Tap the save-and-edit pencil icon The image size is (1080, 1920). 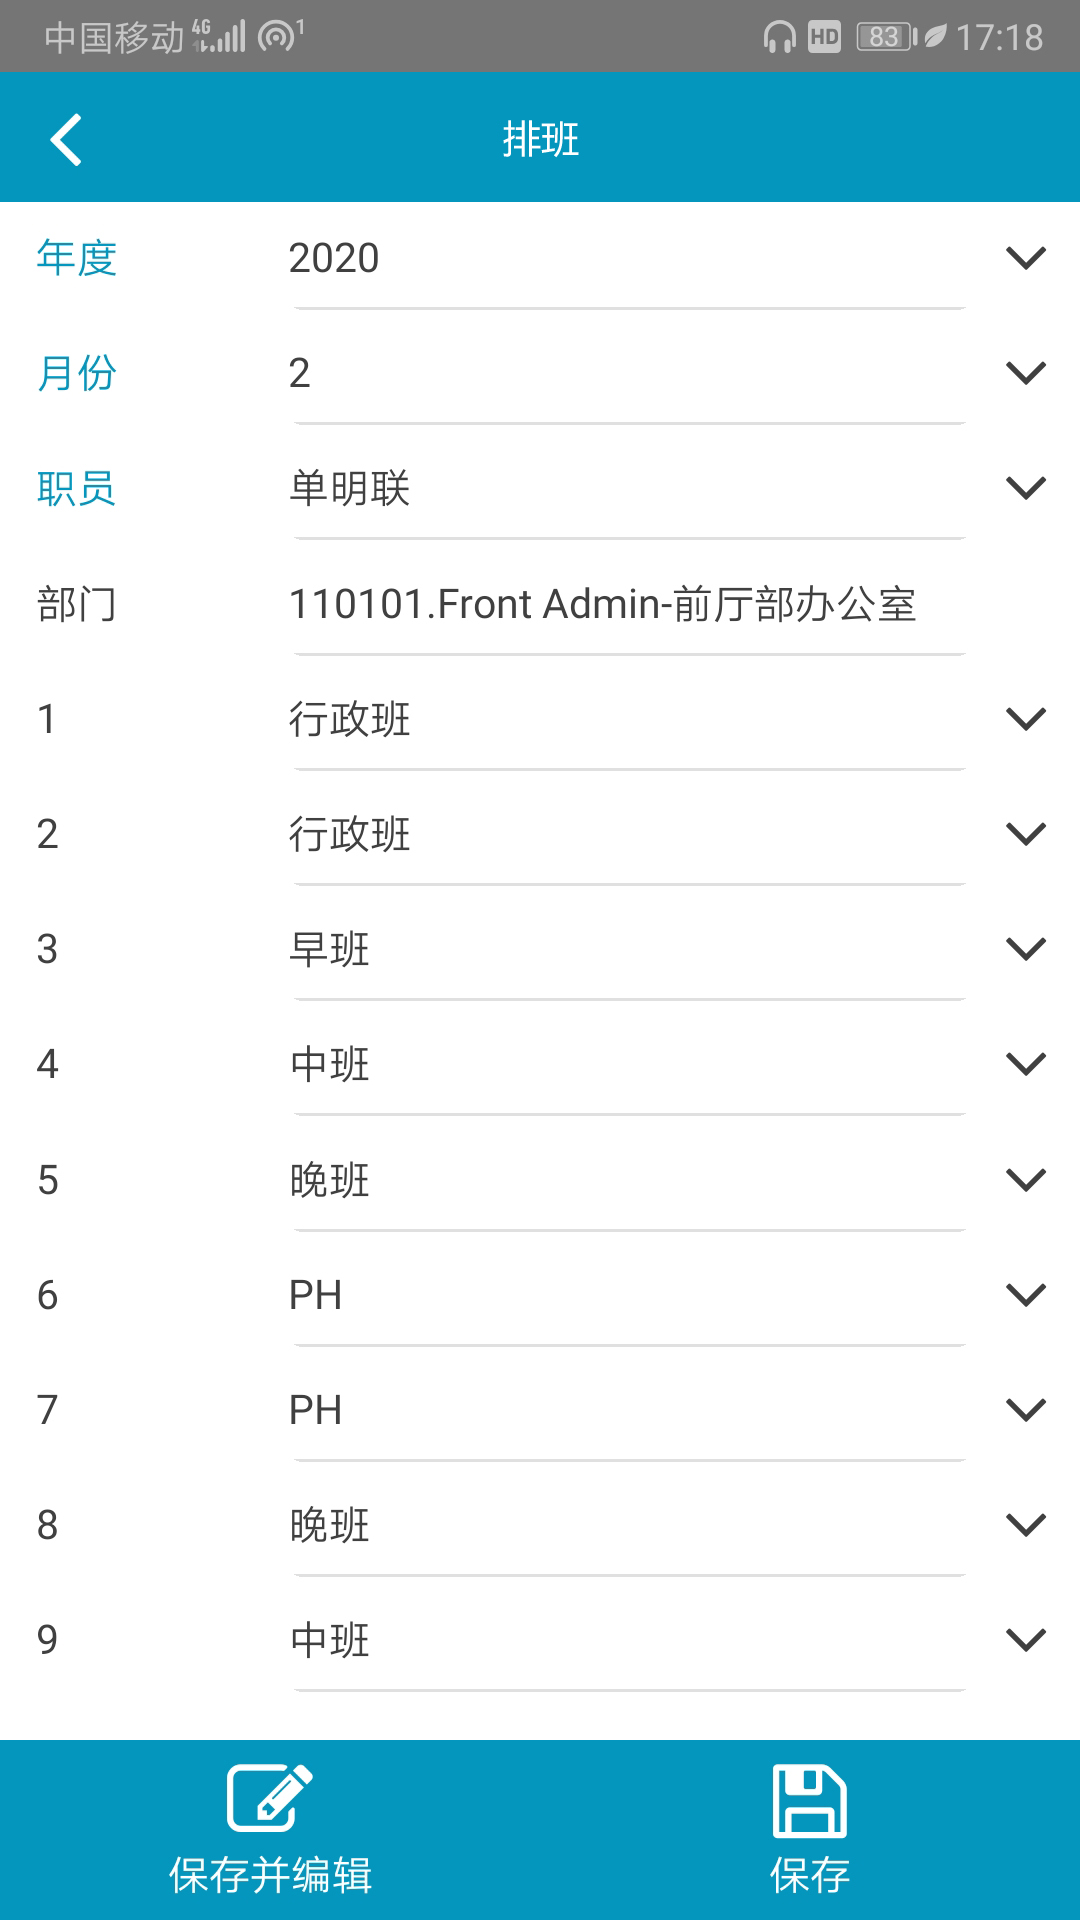click(x=270, y=1798)
